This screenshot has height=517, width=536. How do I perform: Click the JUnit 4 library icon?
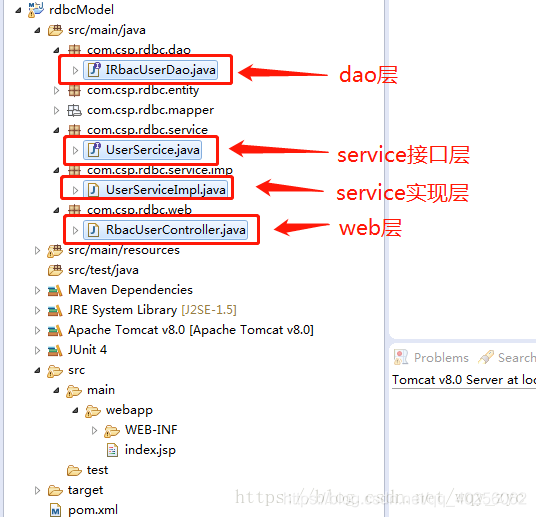coord(55,350)
